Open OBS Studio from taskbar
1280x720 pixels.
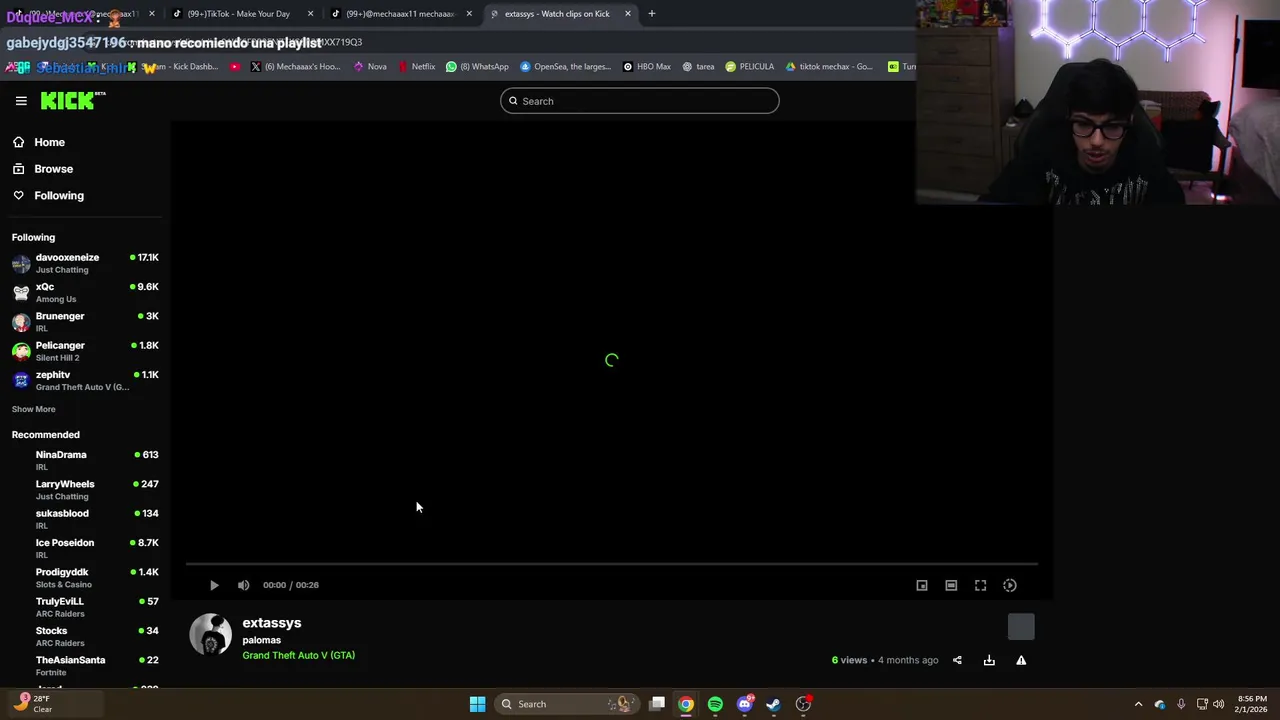(x=803, y=704)
